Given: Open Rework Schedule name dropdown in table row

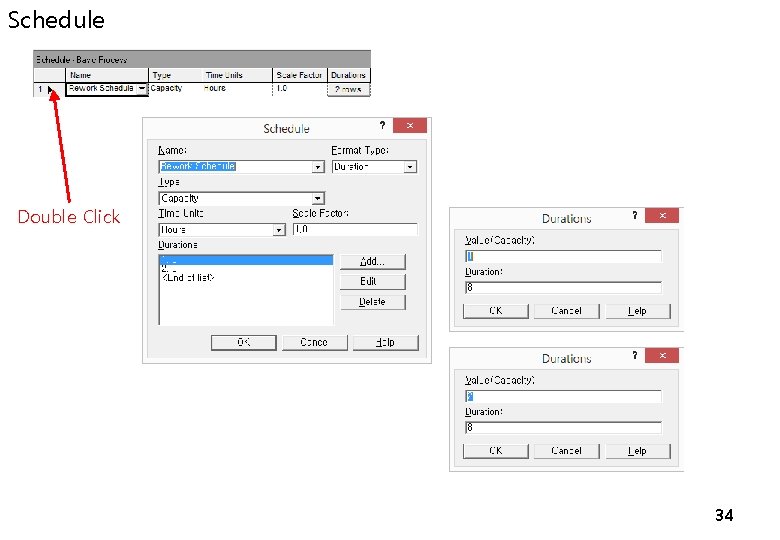Looking at the screenshot, I should pyautogui.click(x=142, y=89).
